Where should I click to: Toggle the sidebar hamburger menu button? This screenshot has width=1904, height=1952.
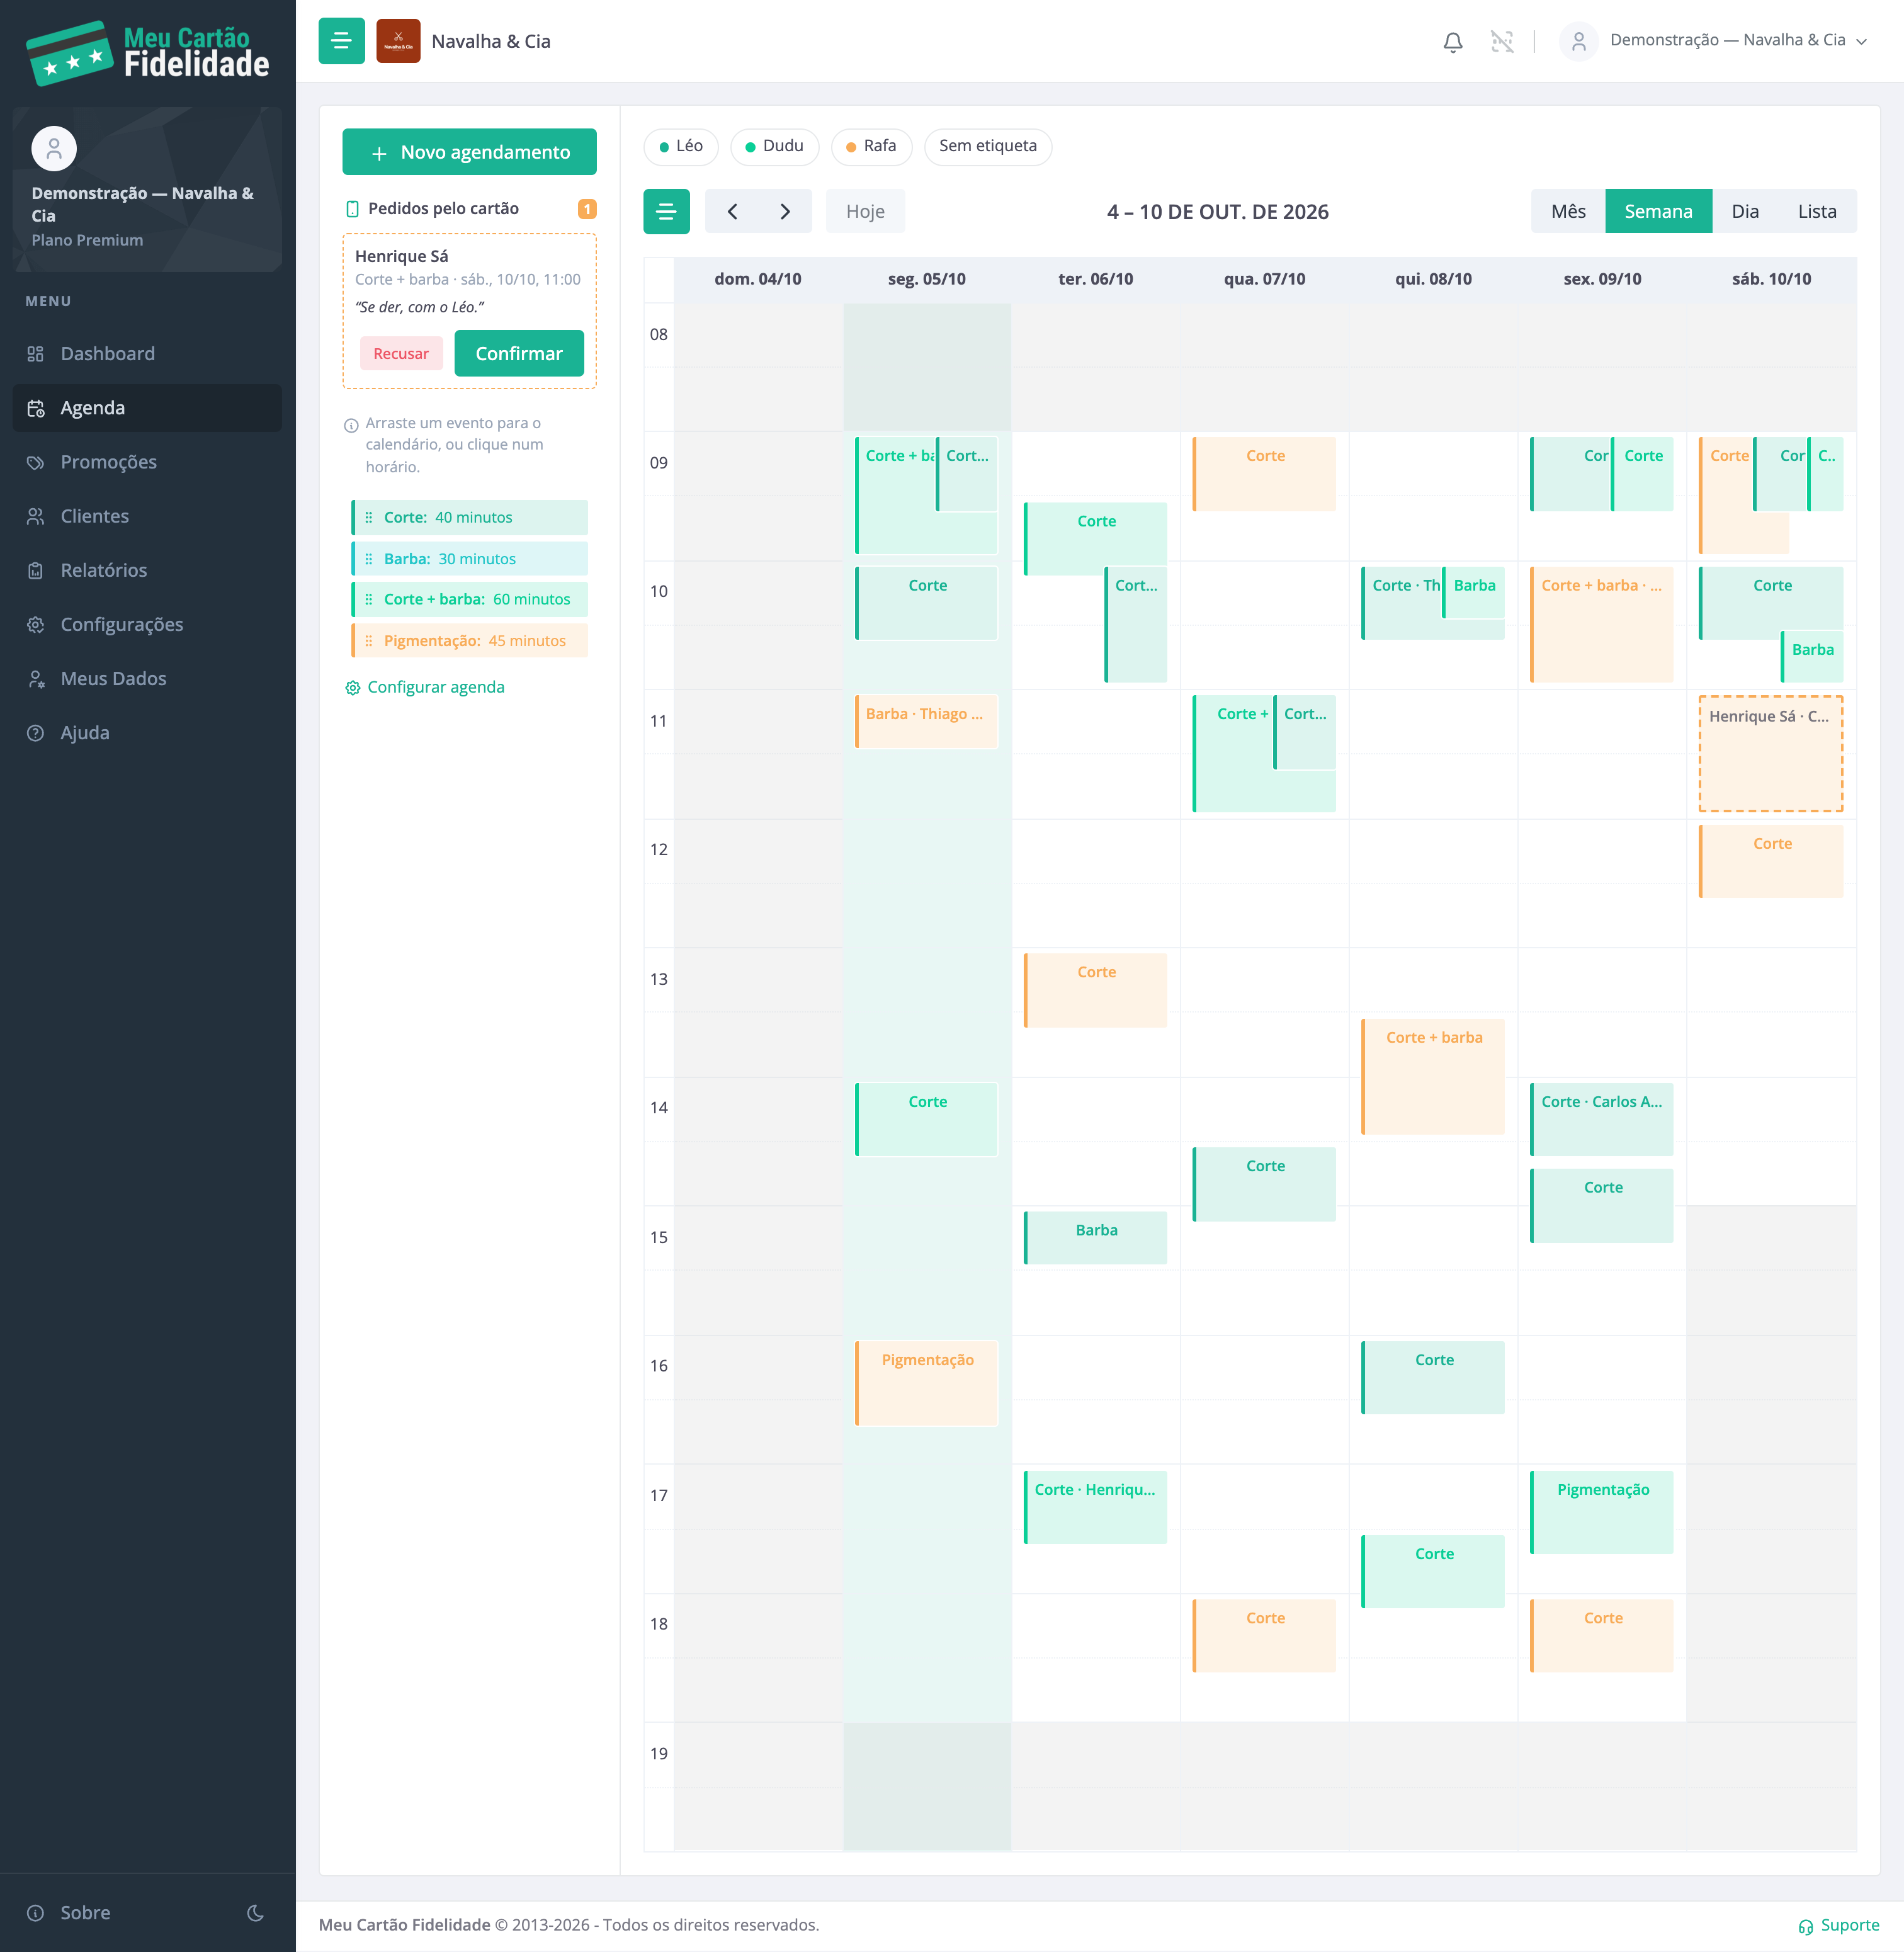[x=341, y=41]
